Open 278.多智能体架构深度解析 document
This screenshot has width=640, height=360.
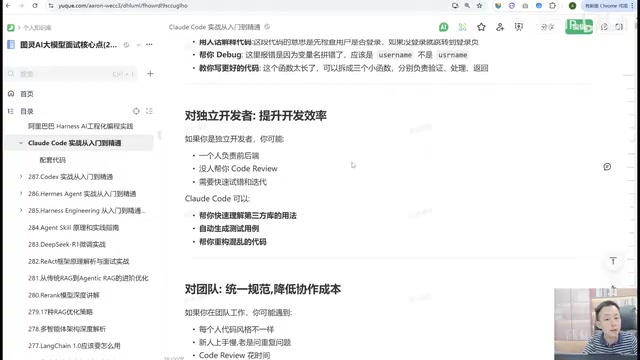point(67,329)
